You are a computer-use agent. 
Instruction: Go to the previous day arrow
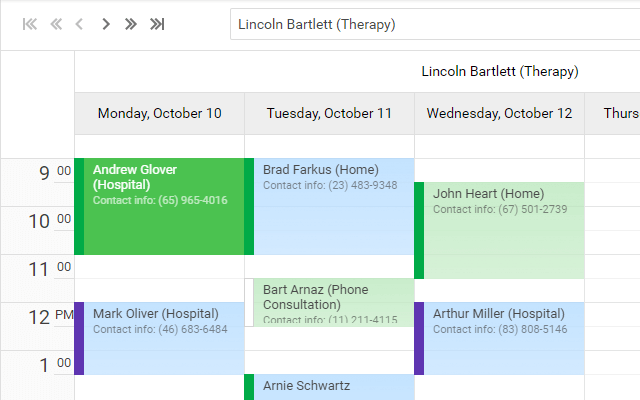(x=80, y=24)
